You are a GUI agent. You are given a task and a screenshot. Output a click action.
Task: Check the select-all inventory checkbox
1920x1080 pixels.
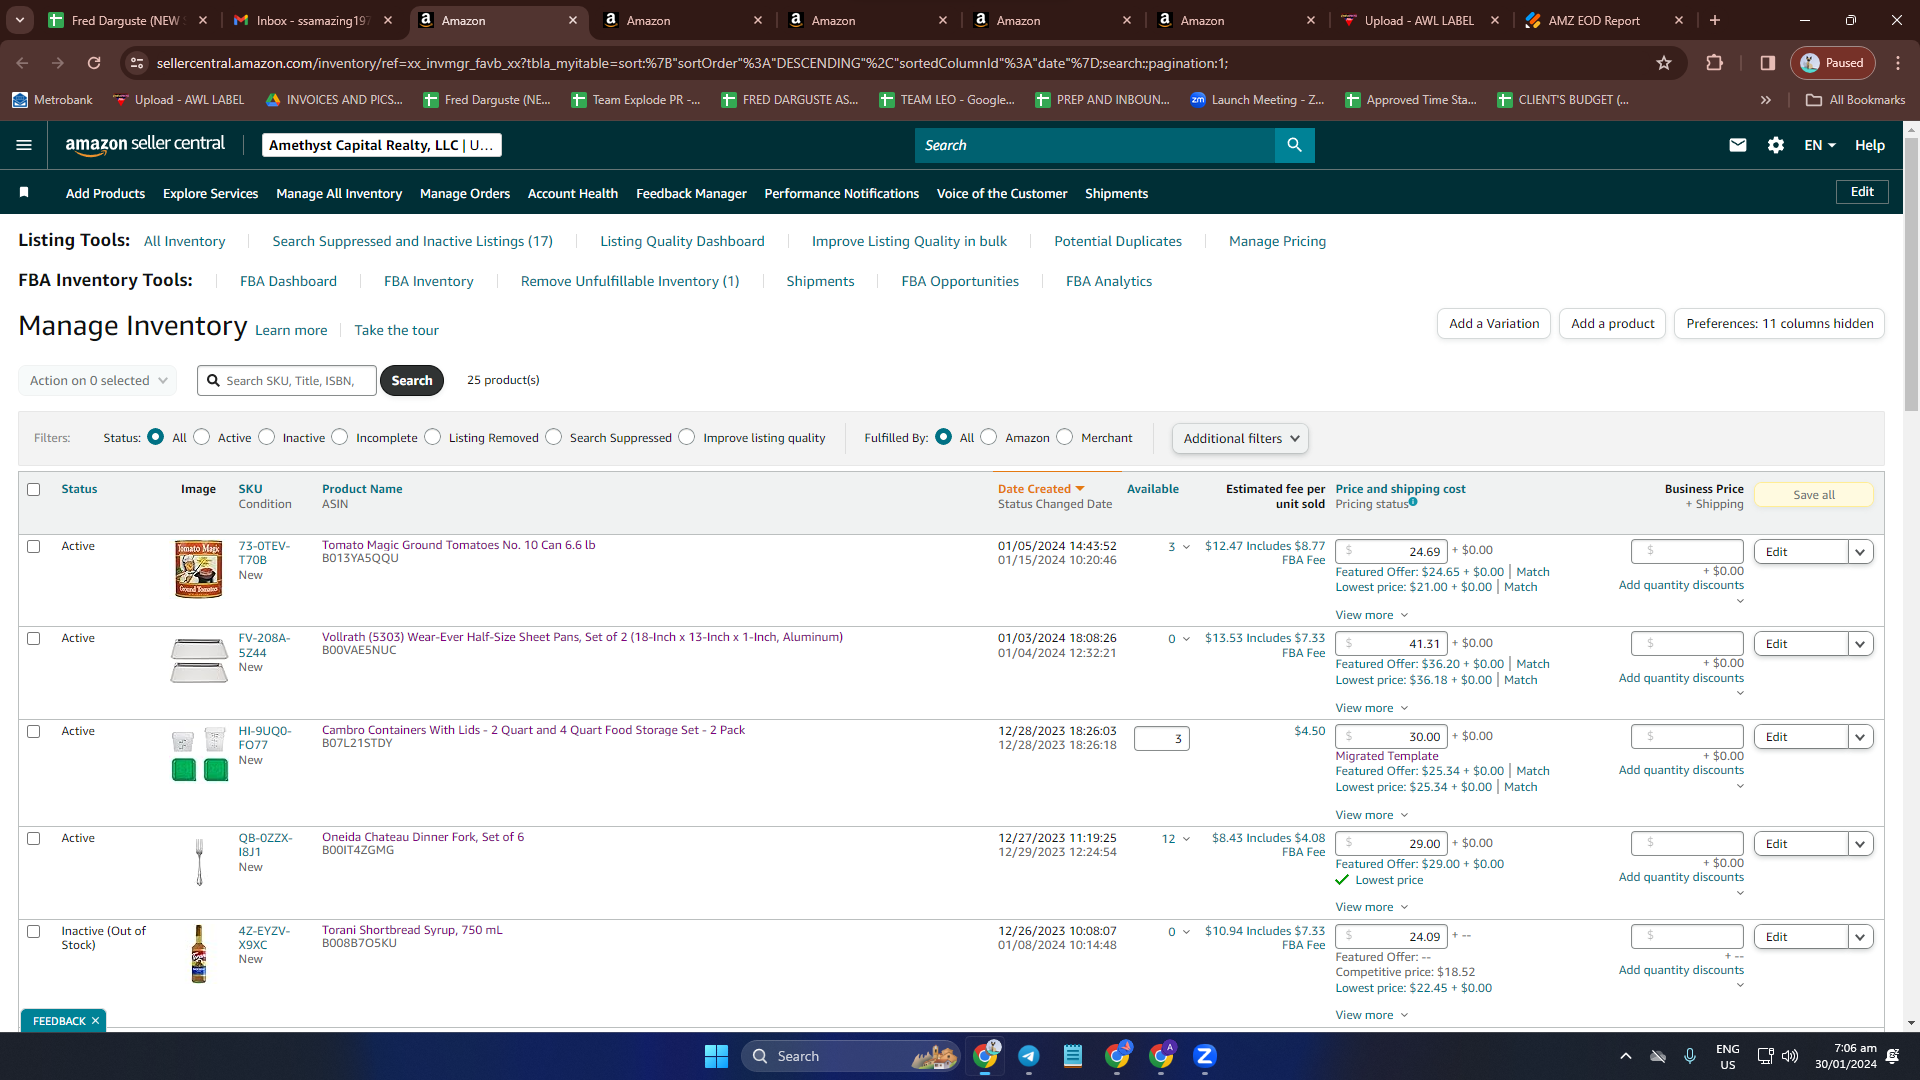[x=34, y=489]
